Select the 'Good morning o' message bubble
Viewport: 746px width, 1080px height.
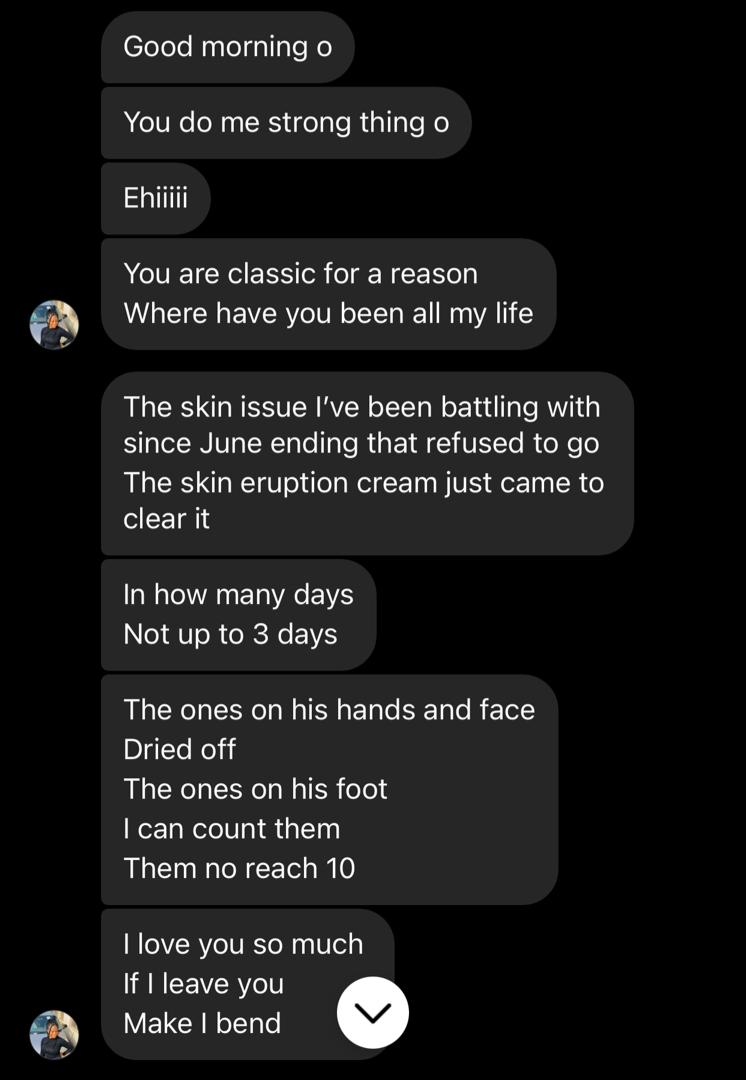point(228,48)
